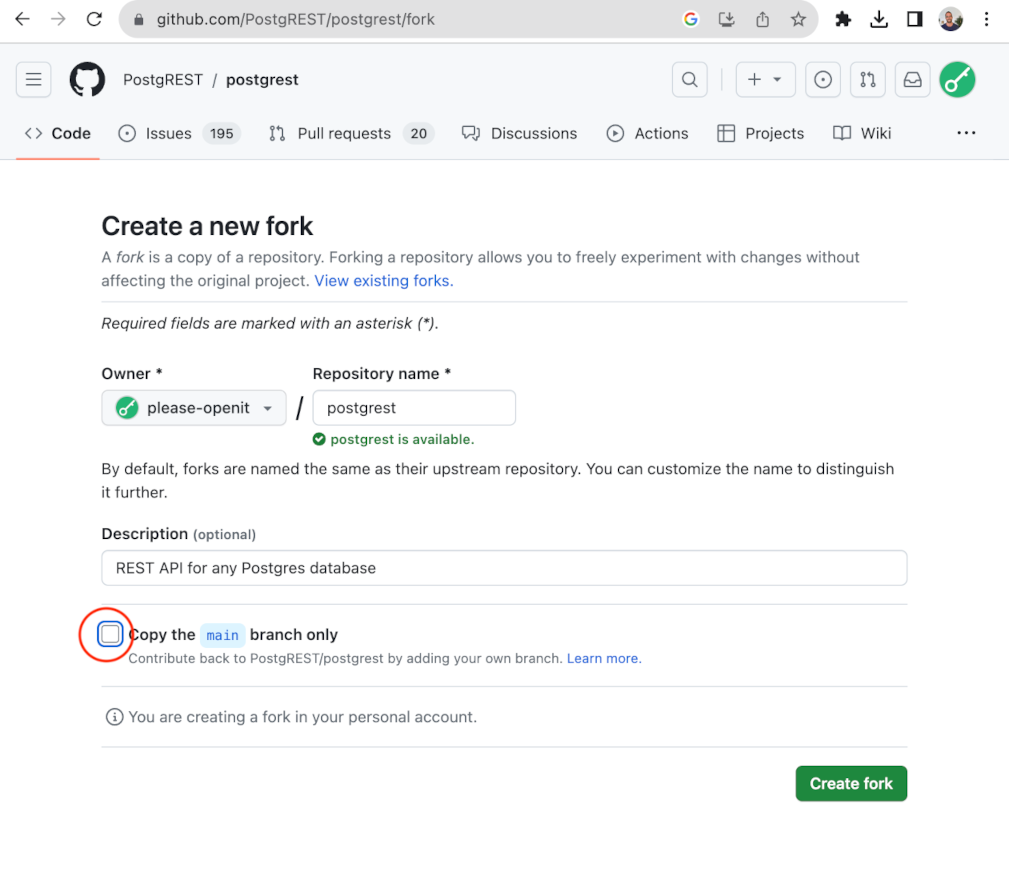Click the Create fork button
The image size is (1009, 896).
pyautogui.click(x=851, y=783)
